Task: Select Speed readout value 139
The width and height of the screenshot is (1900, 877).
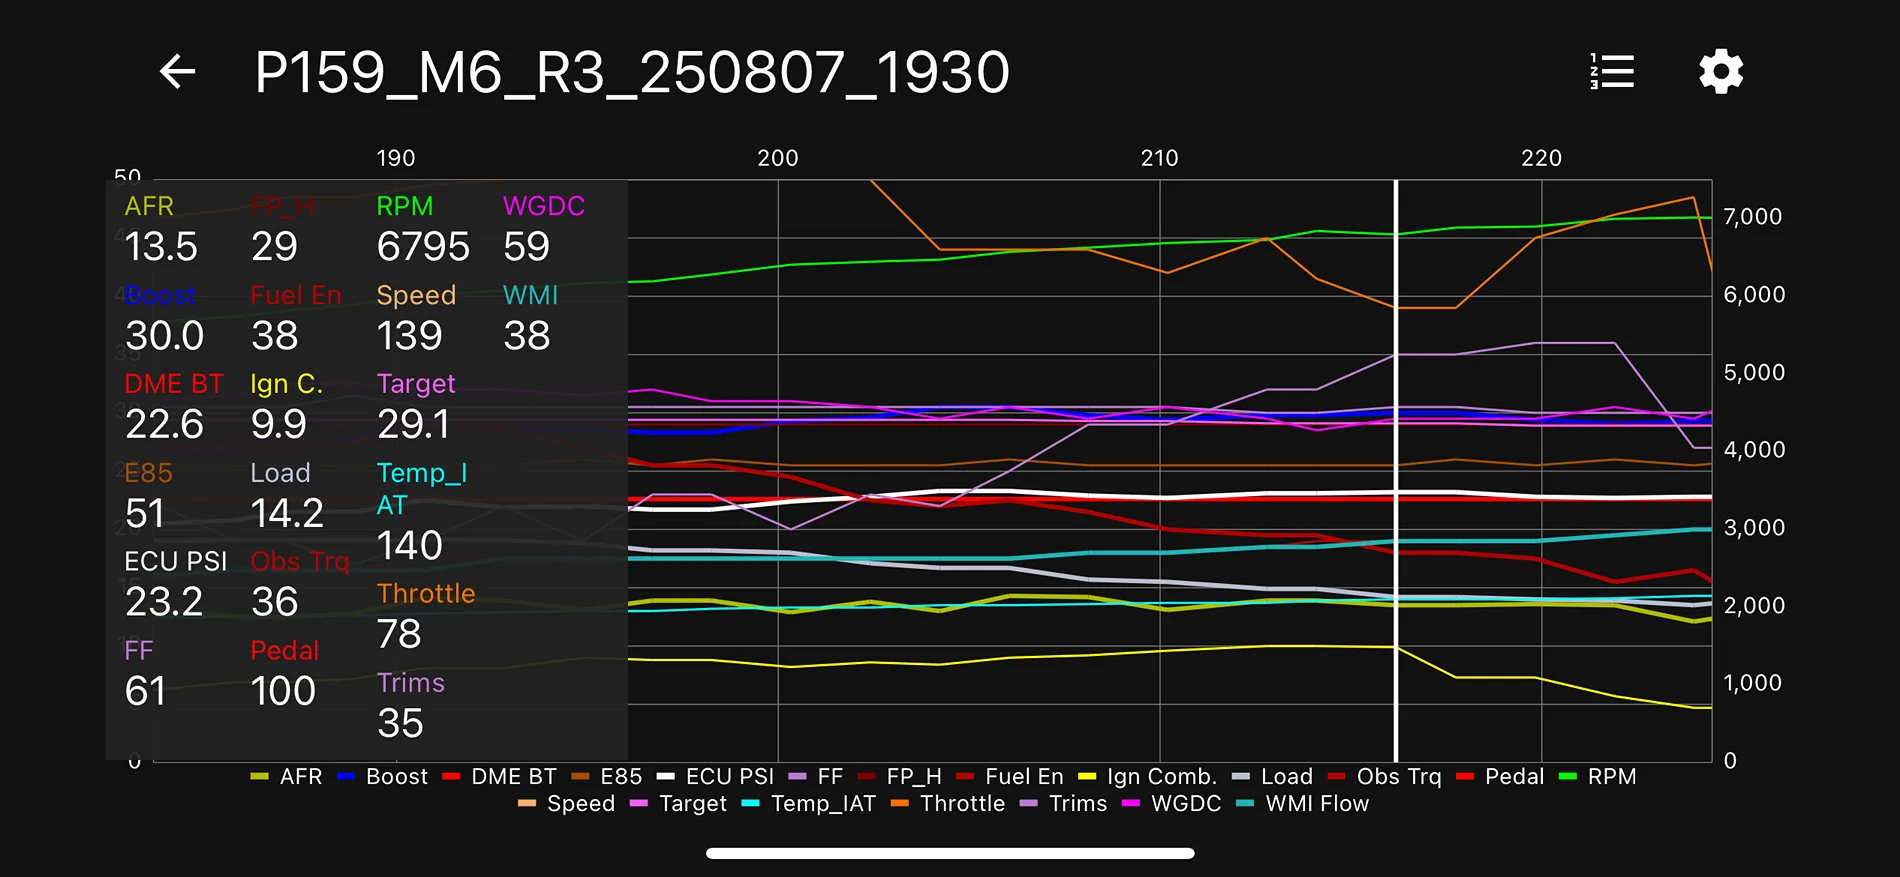Action: (409, 336)
